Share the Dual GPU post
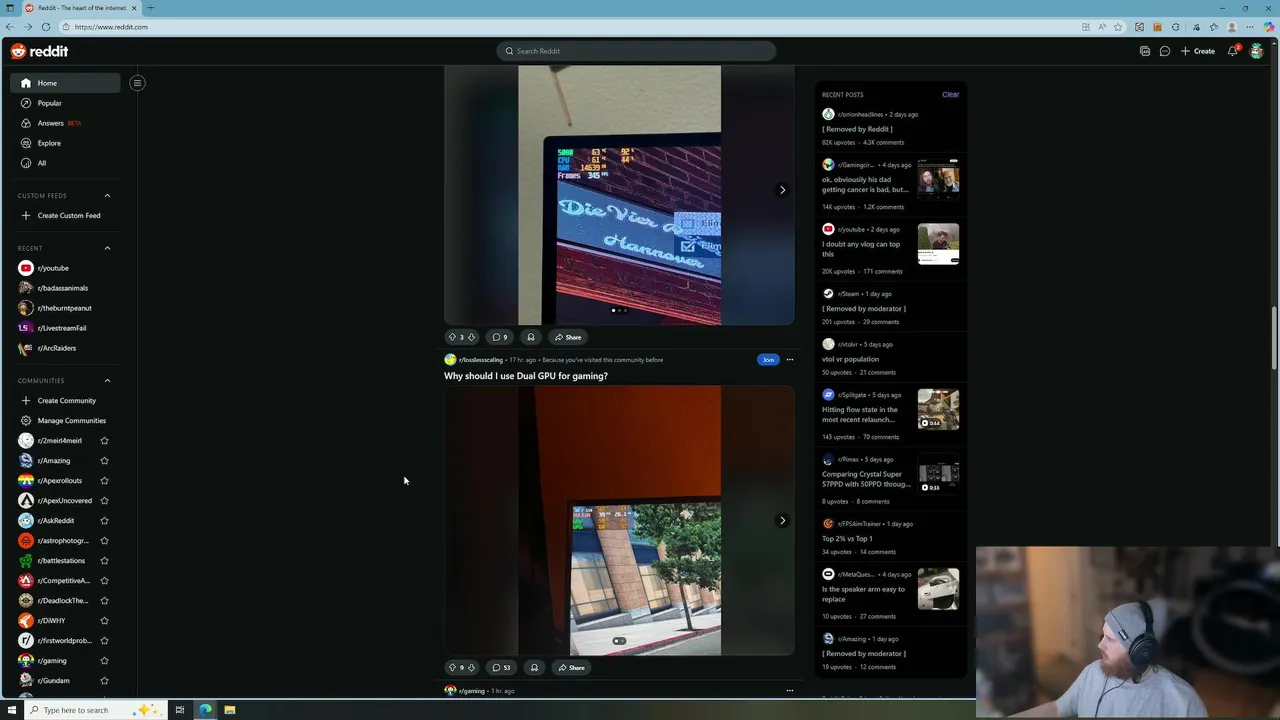The image size is (1280, 720). click(571, 667)
